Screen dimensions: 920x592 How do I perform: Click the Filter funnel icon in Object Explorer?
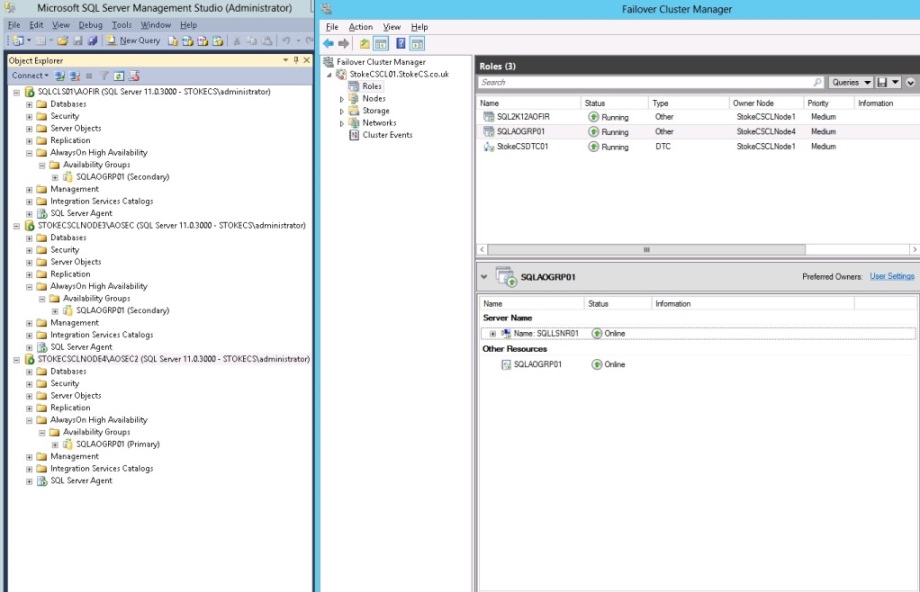(x=104, y=76)
